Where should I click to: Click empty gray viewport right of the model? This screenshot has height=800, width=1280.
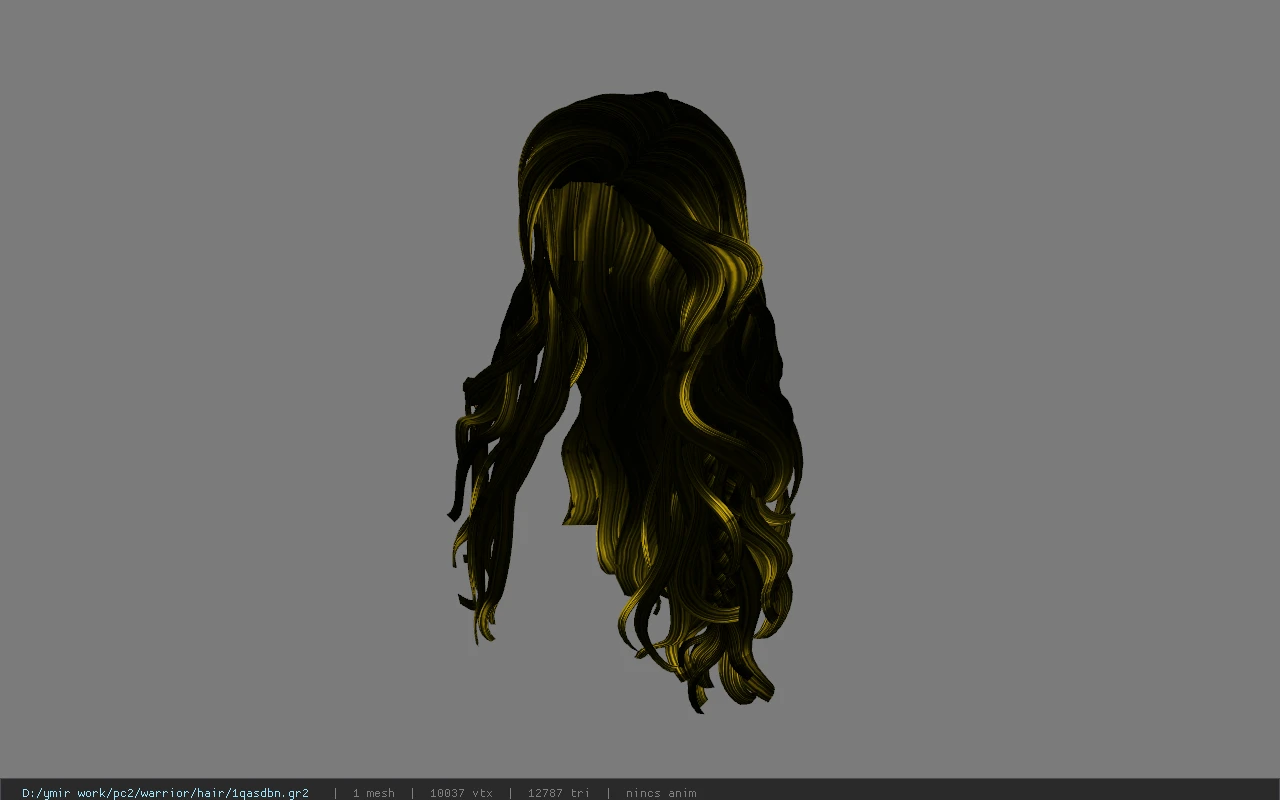coord(1040,400)
